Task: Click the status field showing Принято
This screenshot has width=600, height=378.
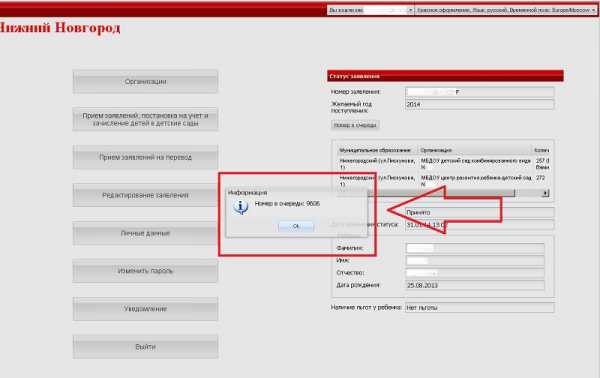Action: (x=479, y=212)
